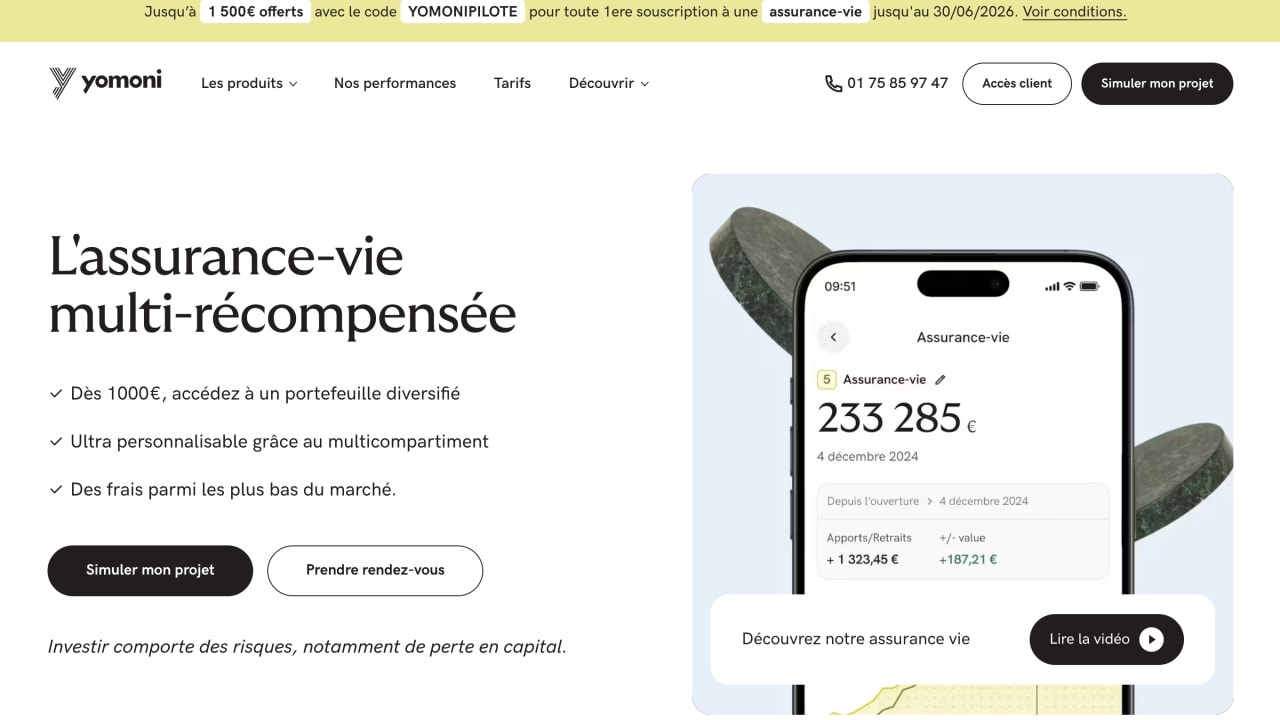Click the checkmark beside Dès 1000€
The image size is (1280, 720).
click(56, 393)
